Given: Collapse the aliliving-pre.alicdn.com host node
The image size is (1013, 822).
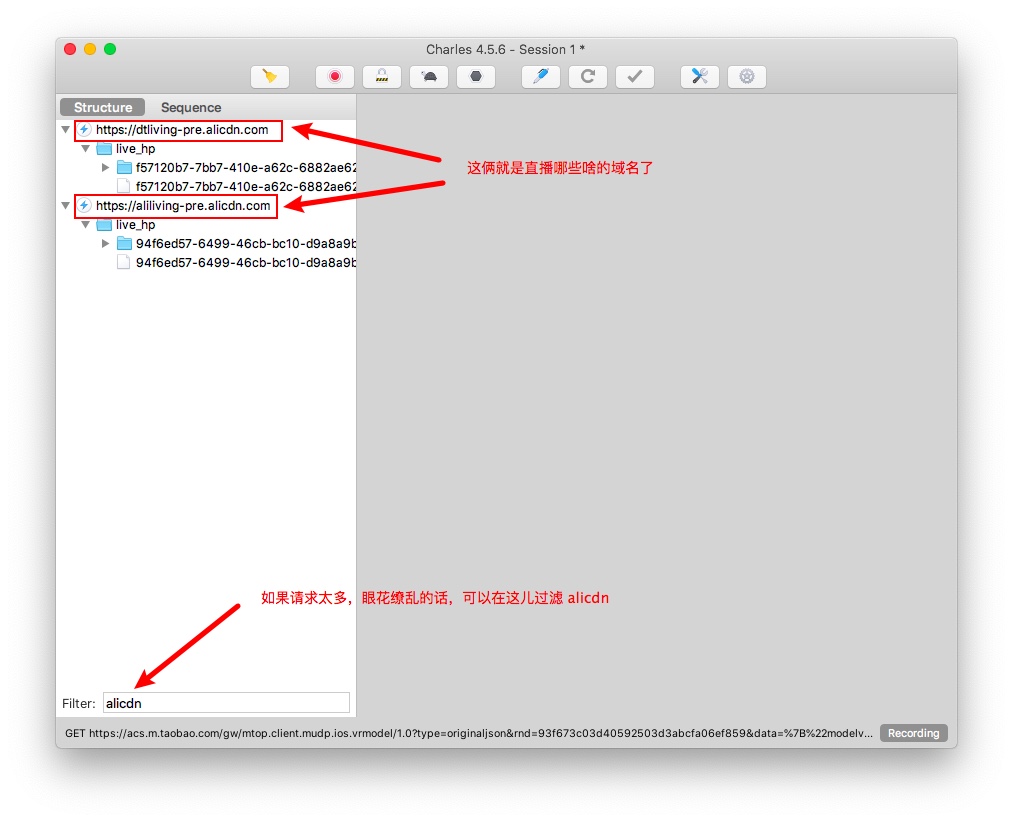Looking at the screenshot, I should pyautogui.click(x=66, y=206).
